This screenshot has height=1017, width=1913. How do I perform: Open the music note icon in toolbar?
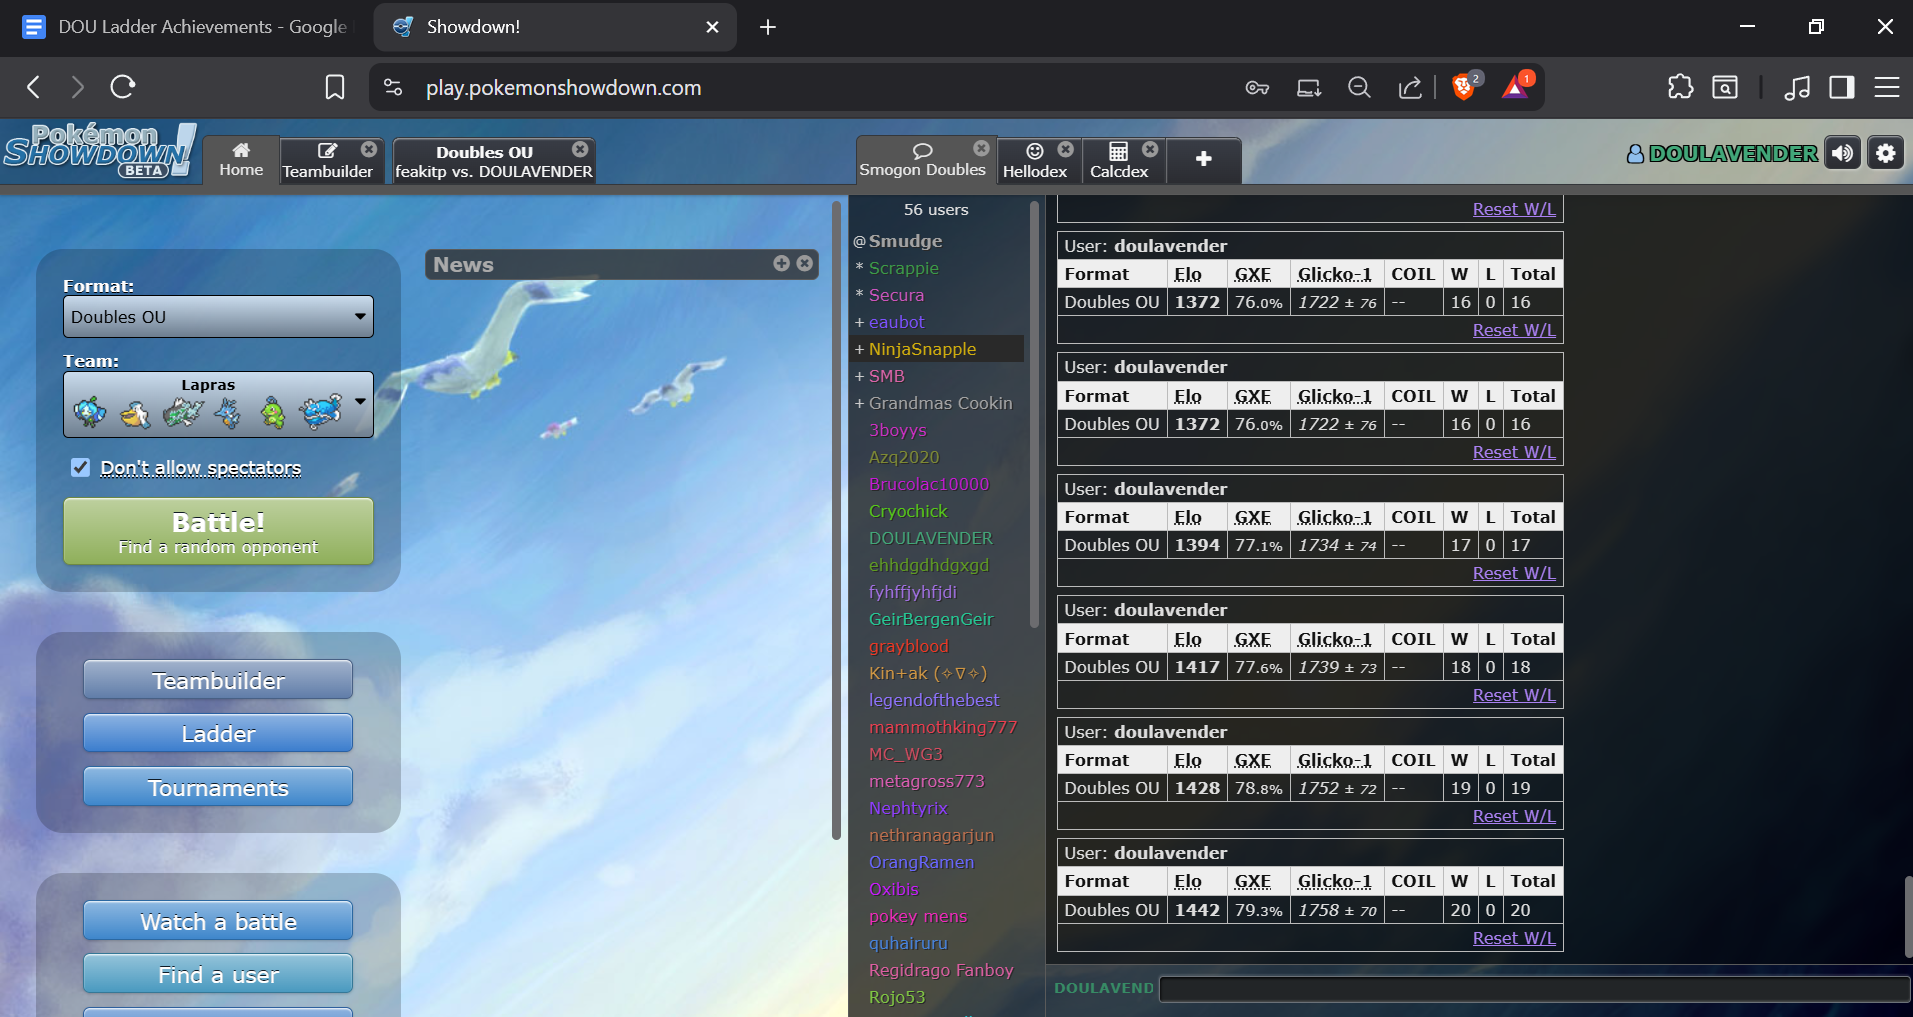pyautogui.click(x=1797, y=88)
